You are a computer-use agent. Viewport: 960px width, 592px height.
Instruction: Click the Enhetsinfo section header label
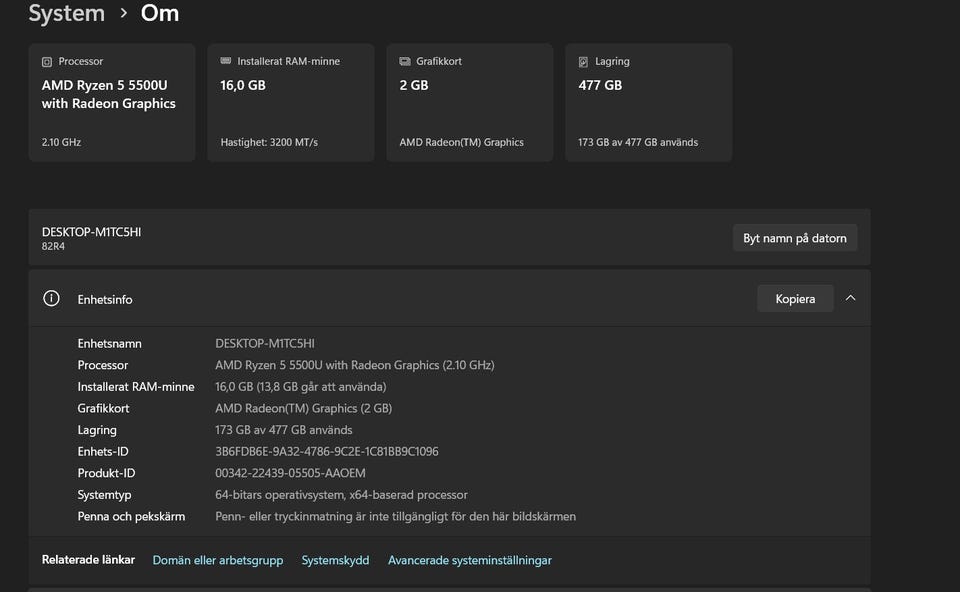[x=105, y=299]
